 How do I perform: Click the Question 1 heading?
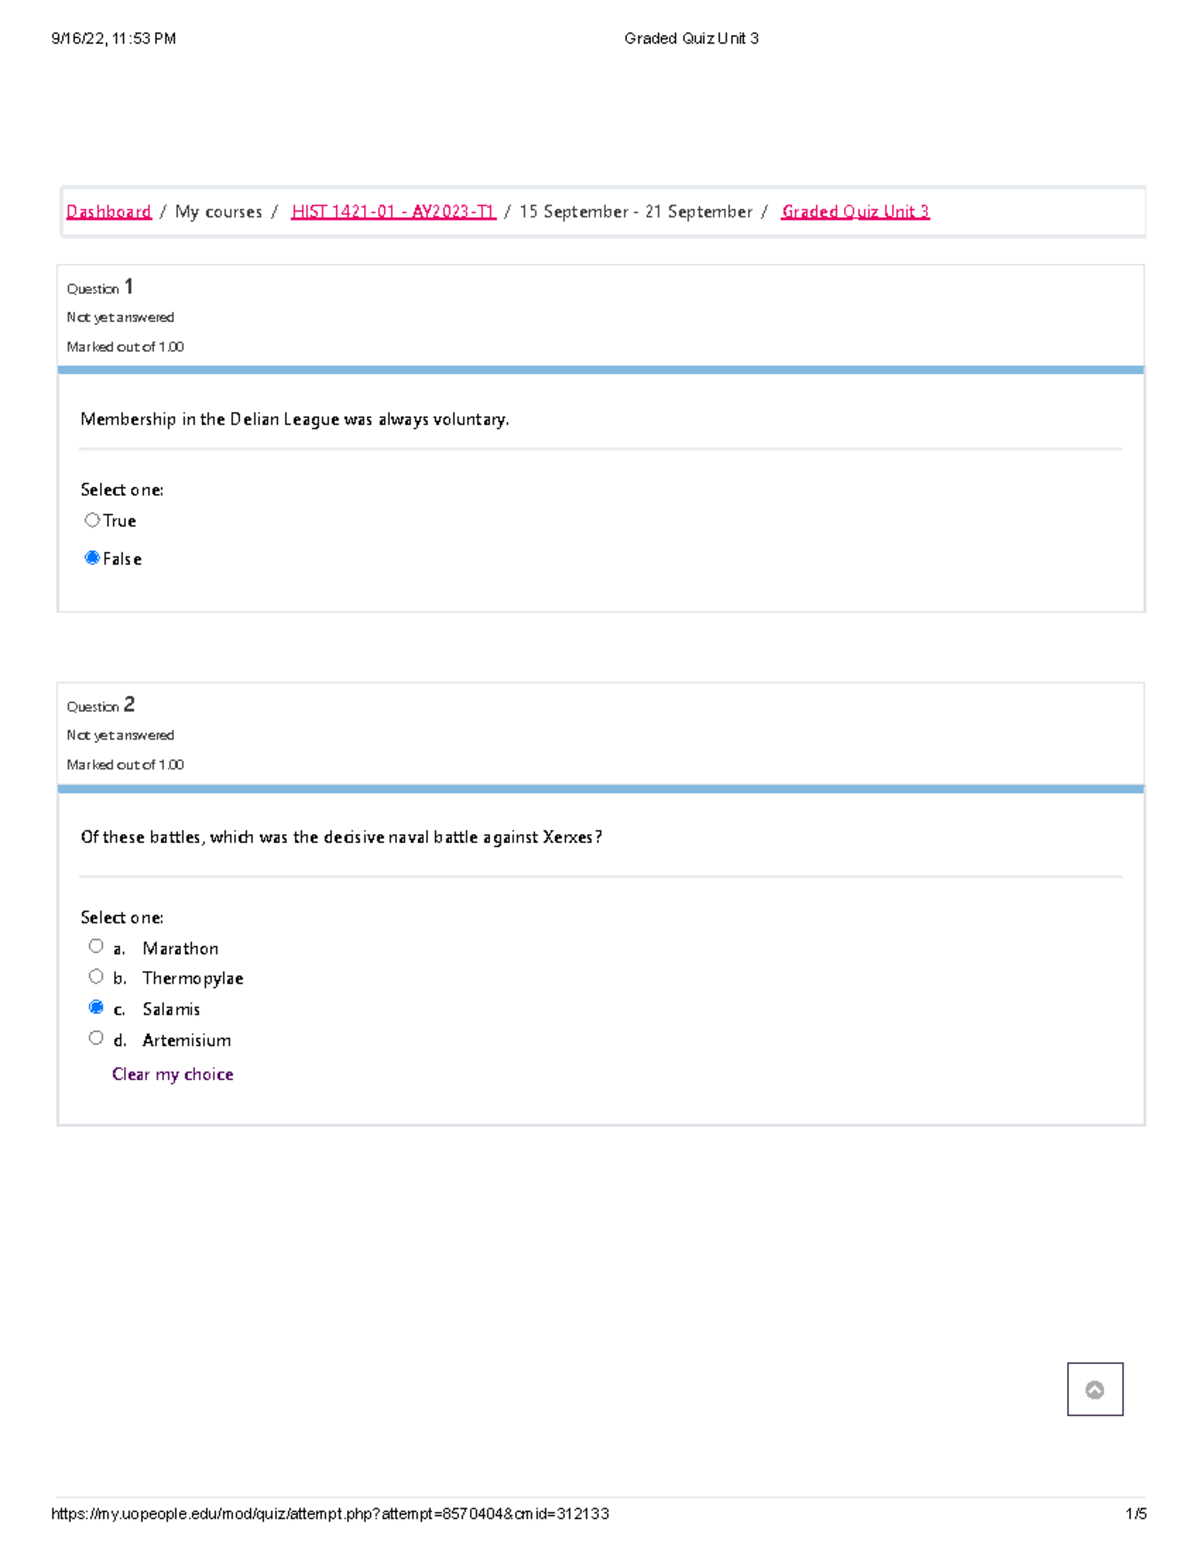(100, 288)
